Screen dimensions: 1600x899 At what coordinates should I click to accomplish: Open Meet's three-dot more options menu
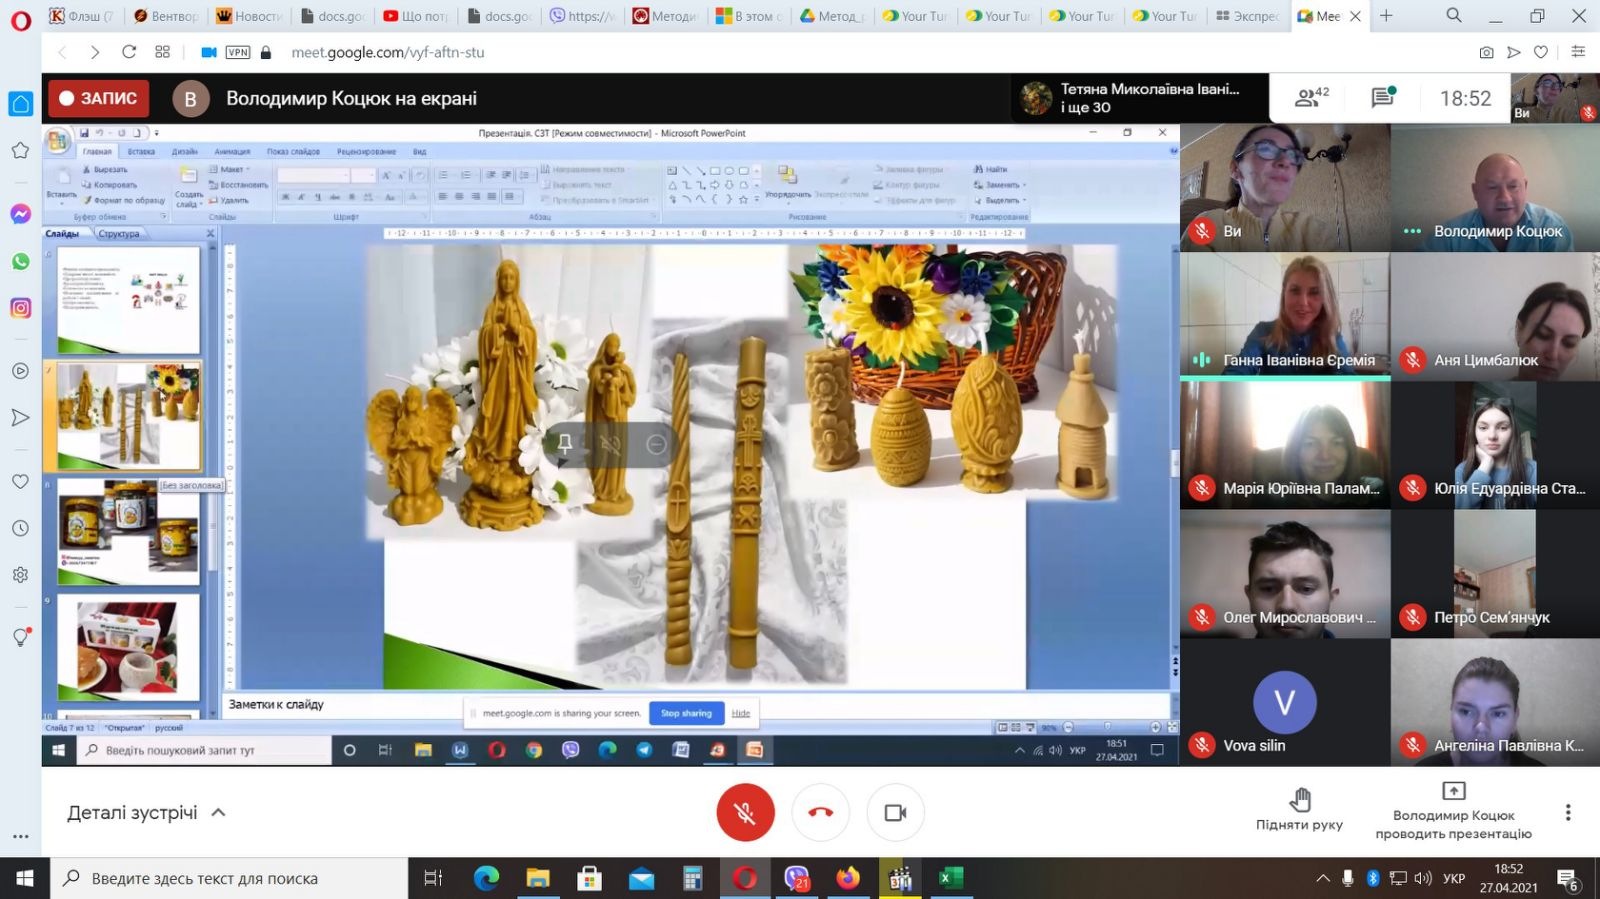tap(1567, 813)
